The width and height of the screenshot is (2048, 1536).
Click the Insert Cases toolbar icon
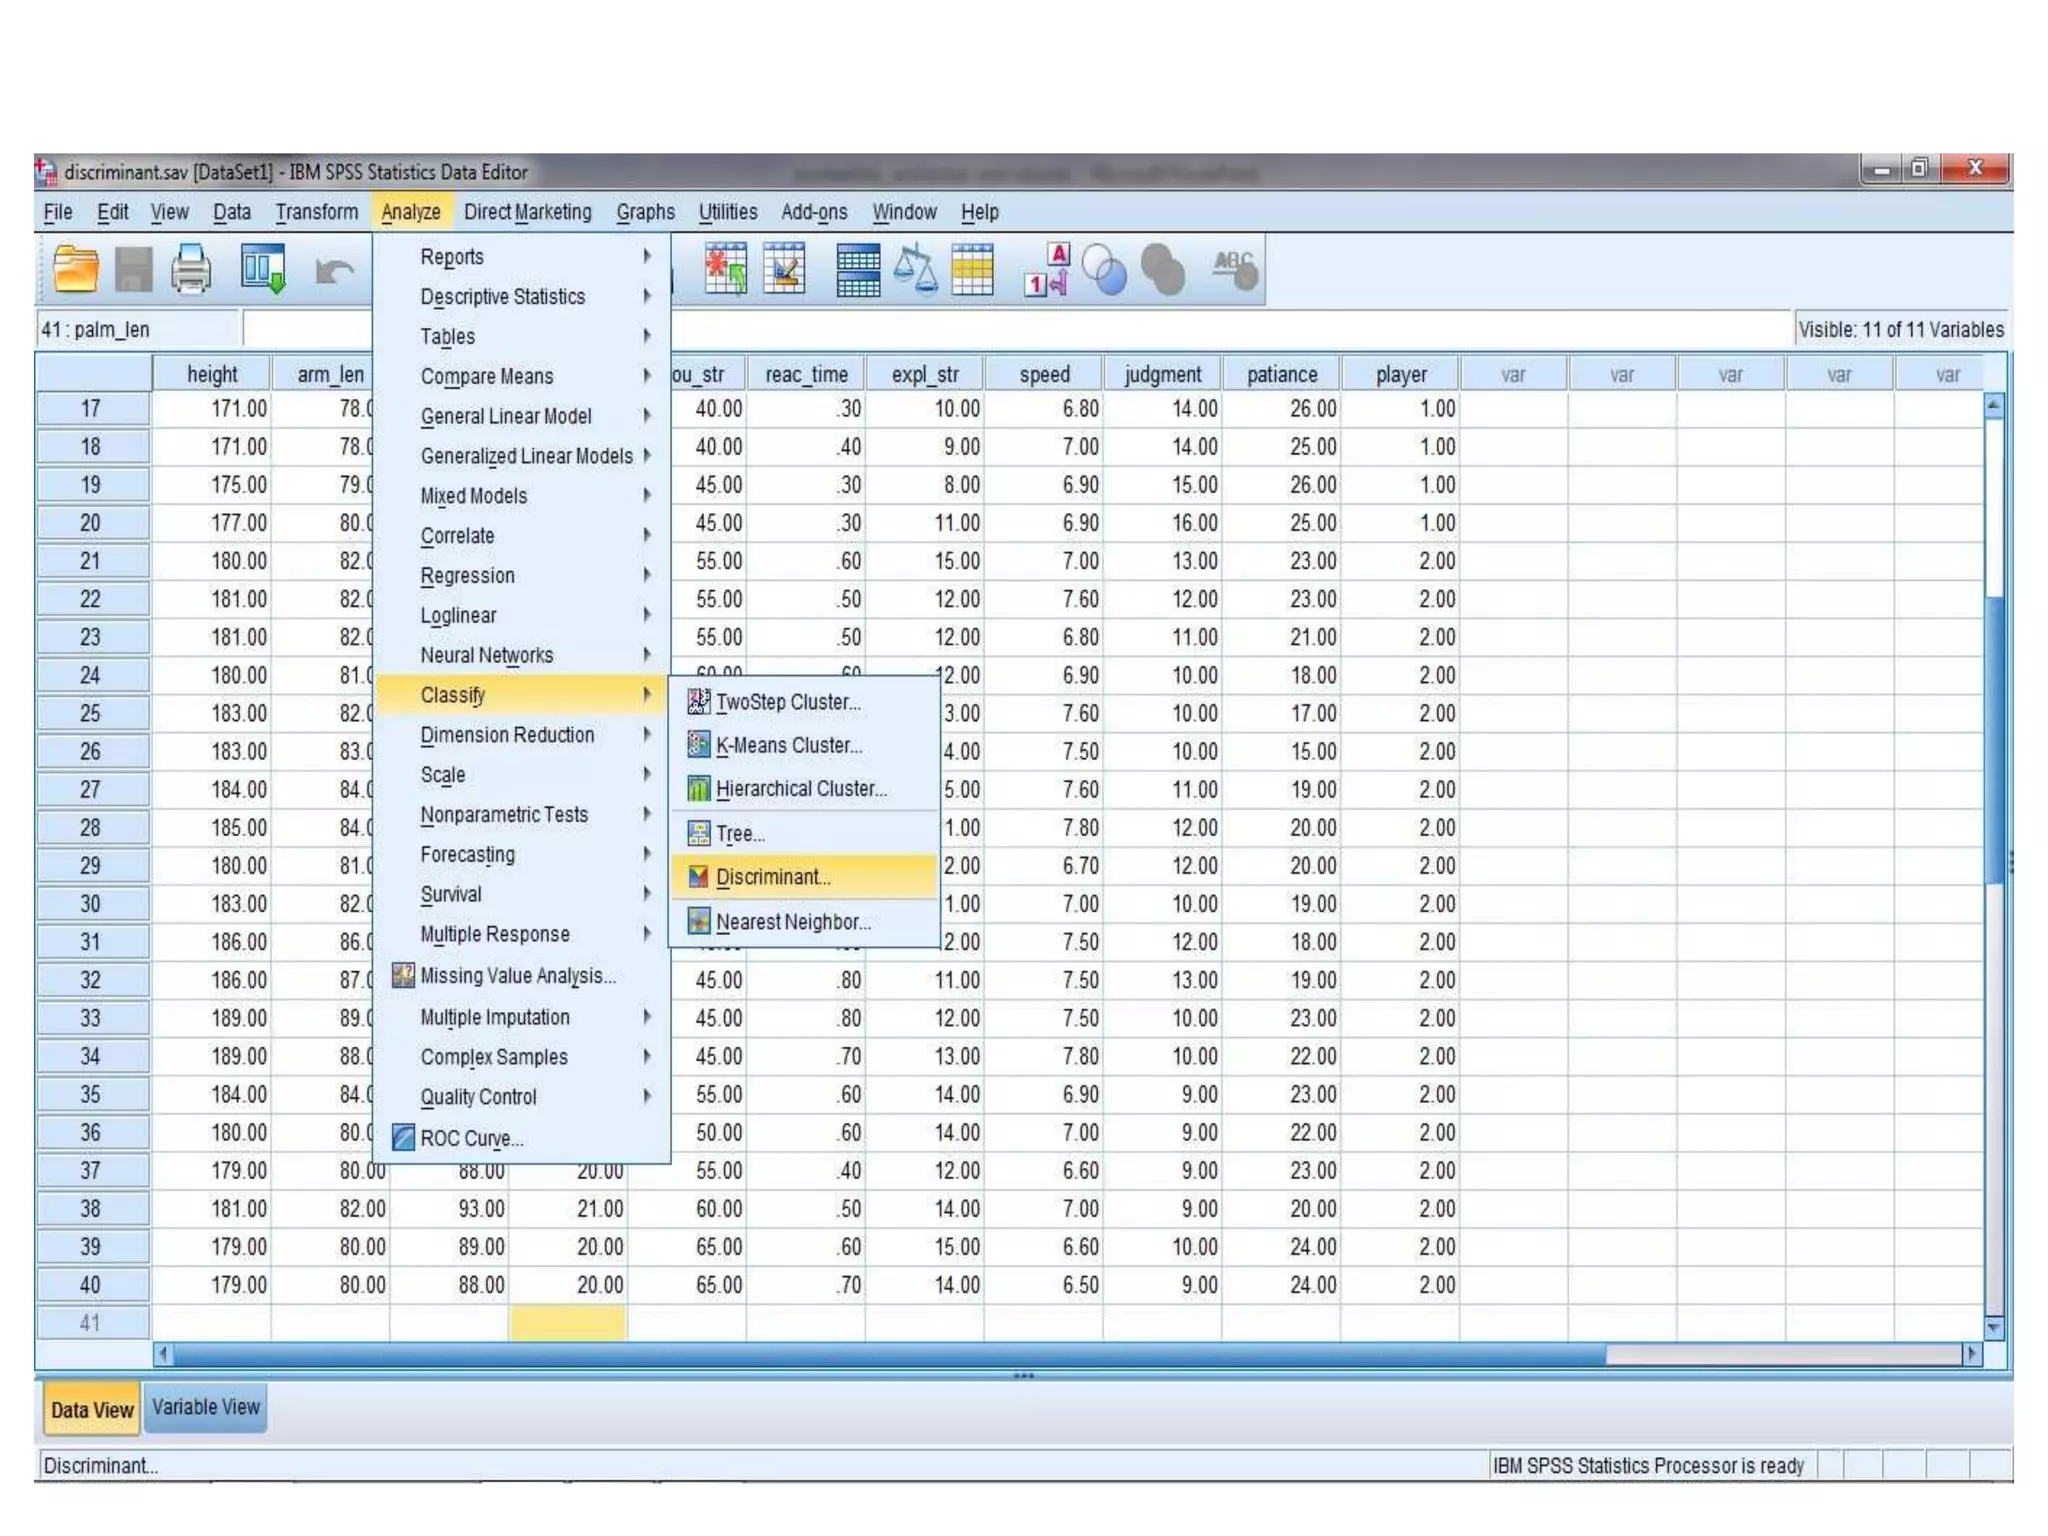(x=725, y=269)
